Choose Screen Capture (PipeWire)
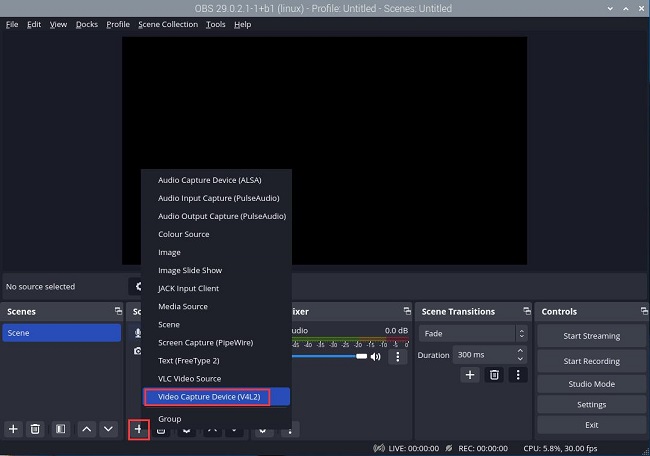650x456 pixels. click(216, 342)
